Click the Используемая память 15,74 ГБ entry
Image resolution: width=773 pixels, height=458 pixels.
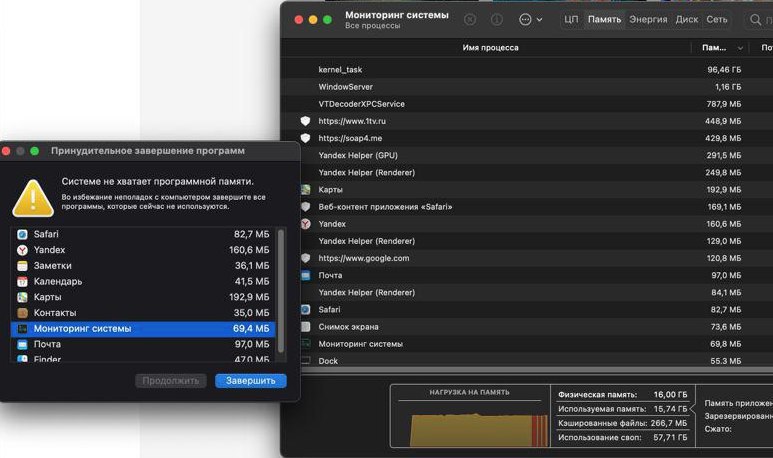coord(622,409)
